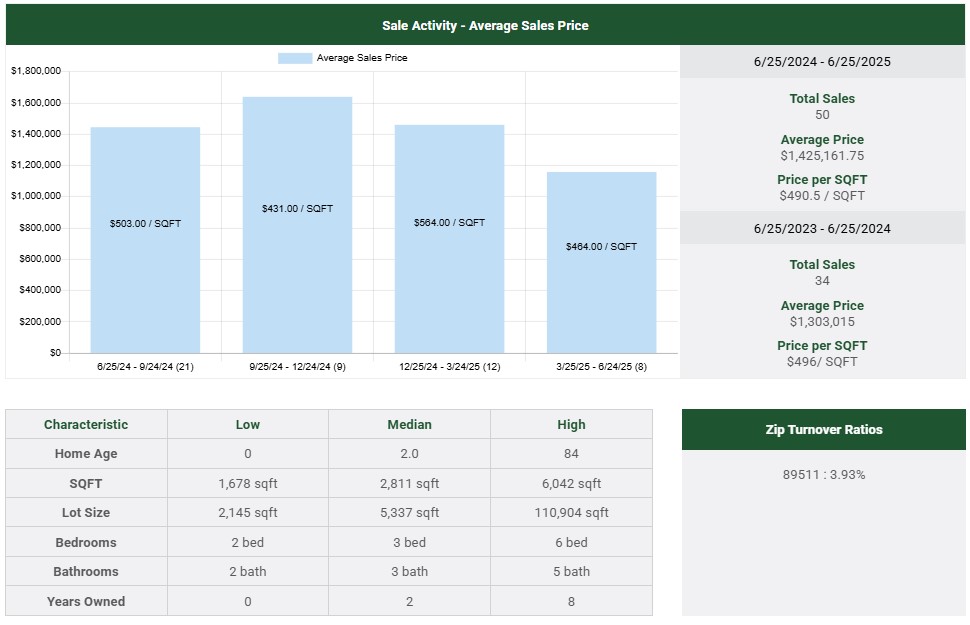The width and height of the screenshot is (970, 625).
Task: Click the Average Sales Price legend text
Action: coord(362,58)
